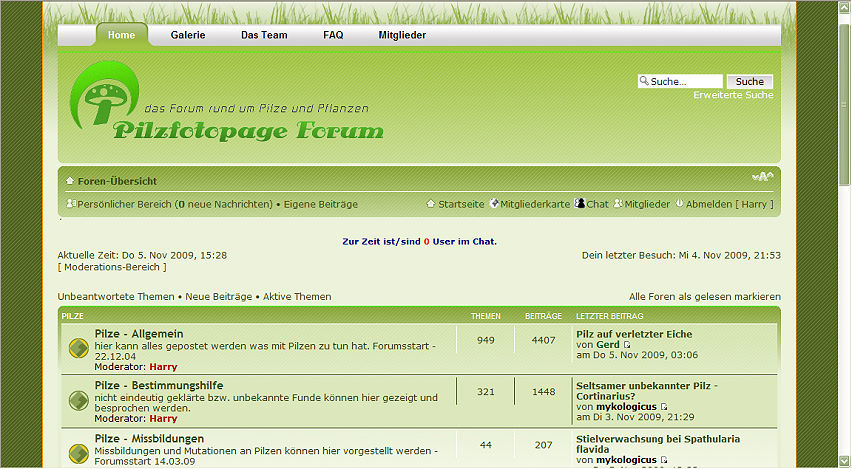Click the Pilze - Bestimmungshilfe forum status icon
Viewport: 852px width, 469px height.
[79, 401]
